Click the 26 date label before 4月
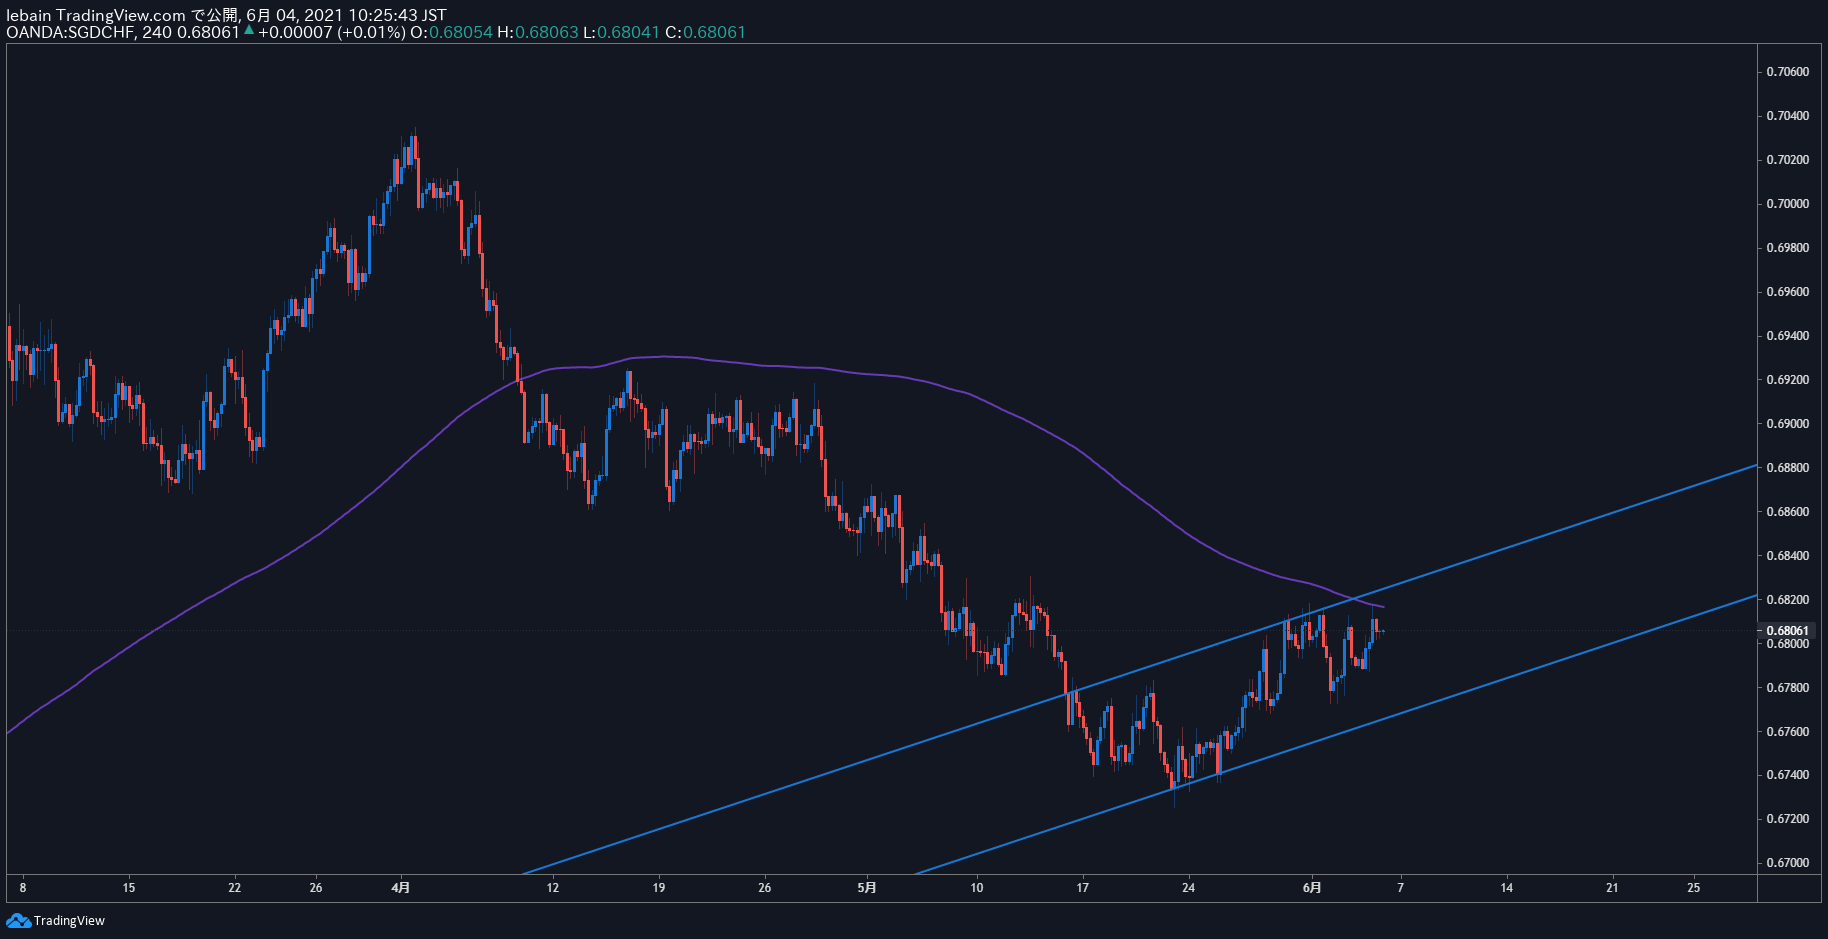This screenshot has width=1828, height=939. [x=316, y=888]
